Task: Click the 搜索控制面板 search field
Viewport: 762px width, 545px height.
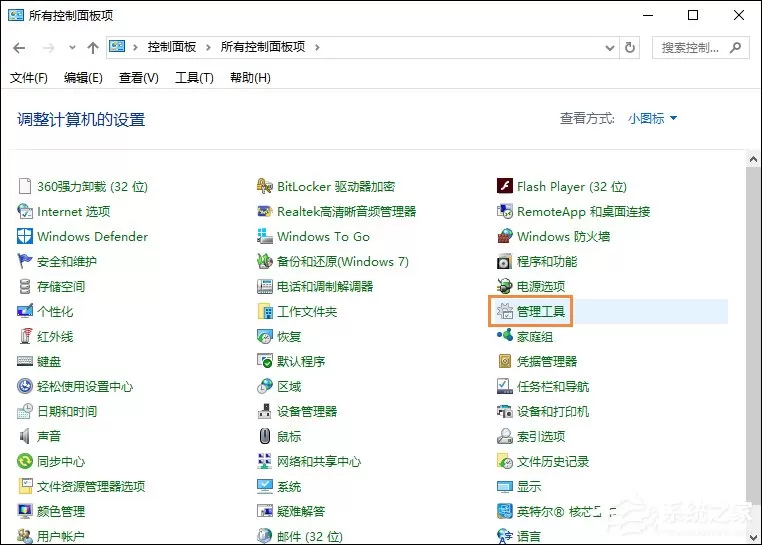Action: point(701,48)
